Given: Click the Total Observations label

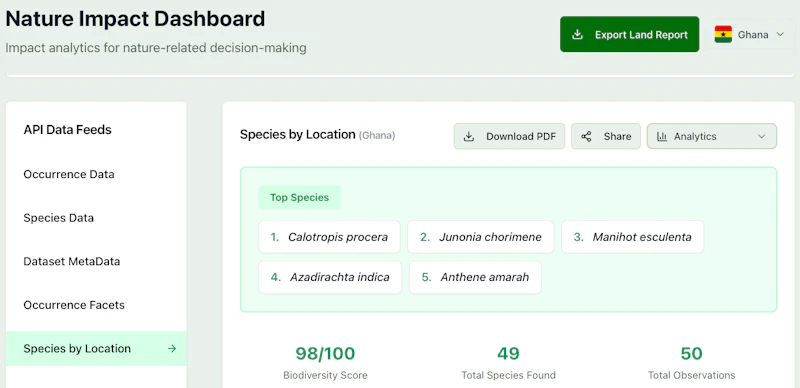Looking at the screenshot, I should coord(691,375).
